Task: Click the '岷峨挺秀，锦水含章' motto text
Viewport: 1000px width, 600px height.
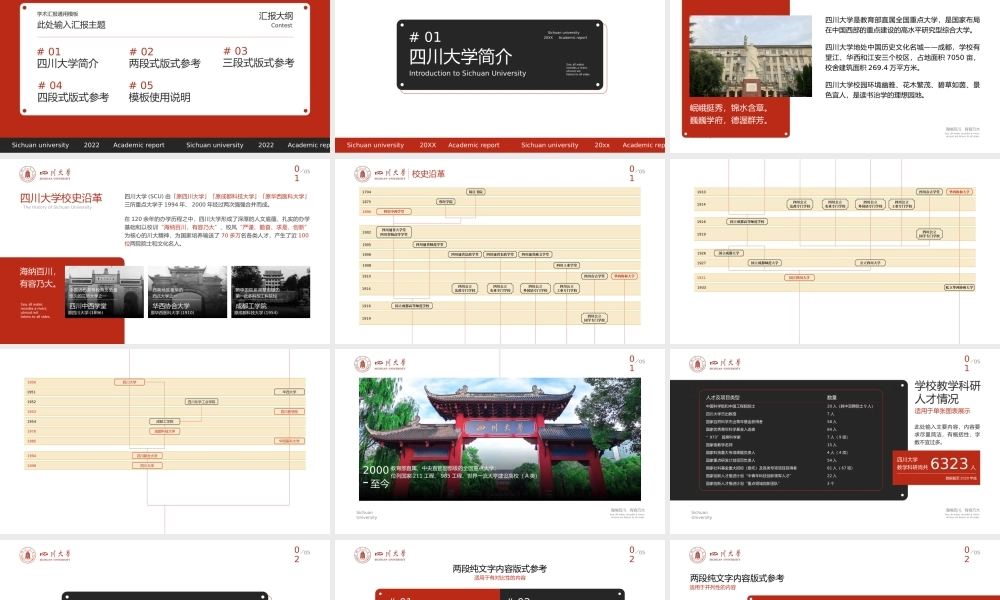Action: click(730, 108)
